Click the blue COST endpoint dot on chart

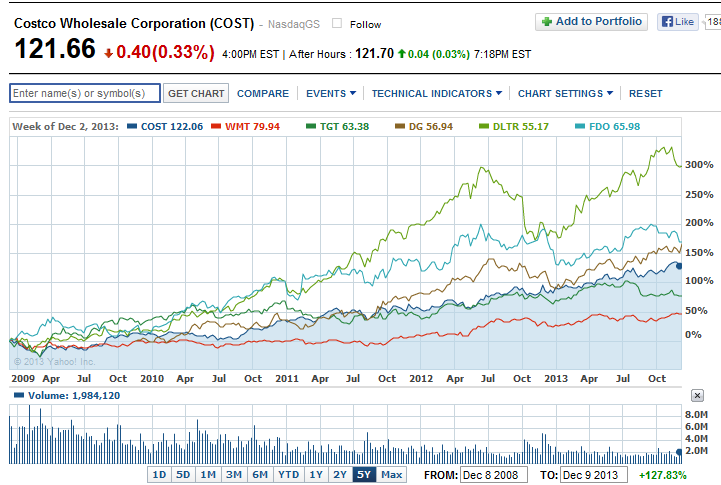tap(679, 266)
